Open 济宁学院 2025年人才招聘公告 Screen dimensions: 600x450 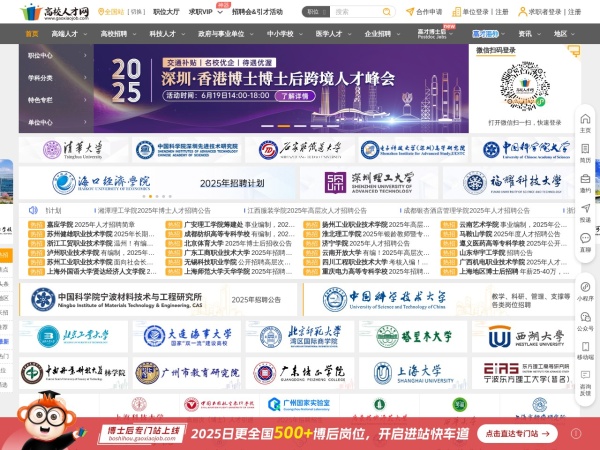point(366,243)
